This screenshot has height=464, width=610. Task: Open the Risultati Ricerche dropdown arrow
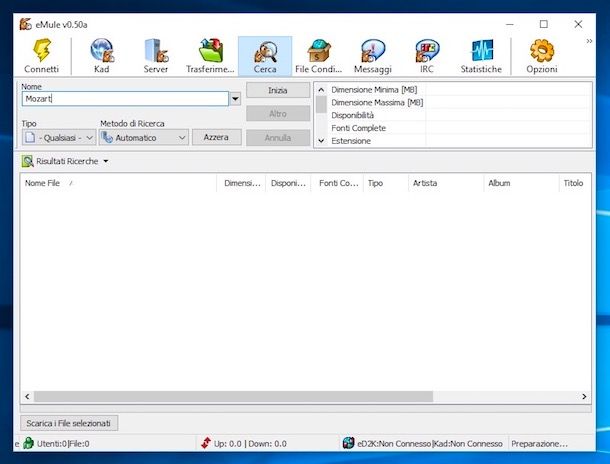tap(106, 161)
